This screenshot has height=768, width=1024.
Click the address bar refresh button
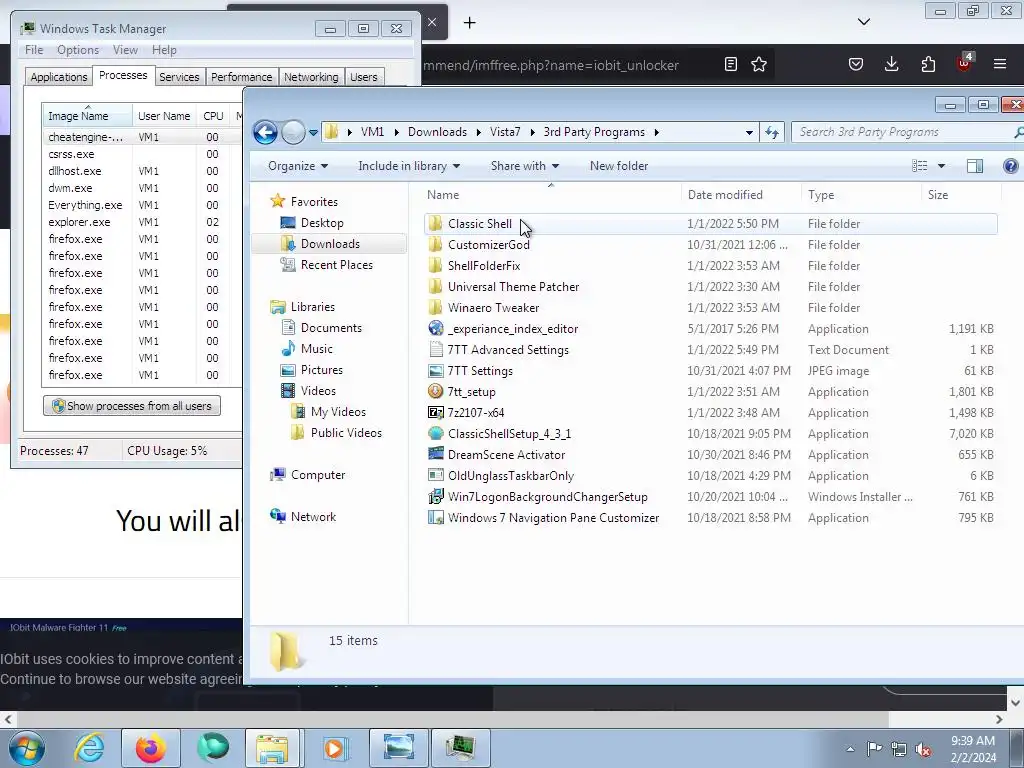pyautogui.click(x=772, y=133)
